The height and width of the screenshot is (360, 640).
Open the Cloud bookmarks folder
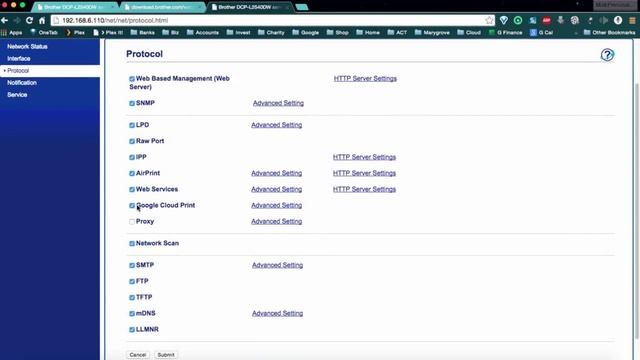tap(469, 32)
